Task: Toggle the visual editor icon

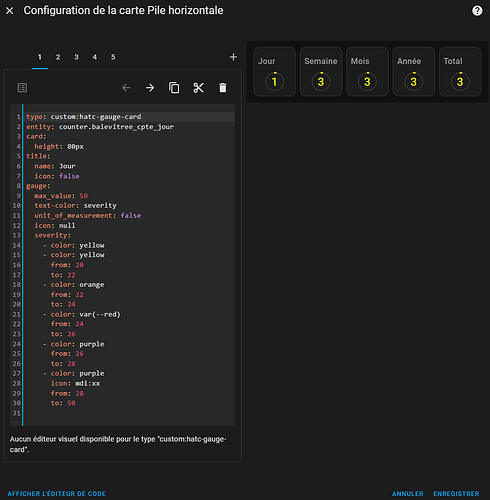Action: coord(22,88)
